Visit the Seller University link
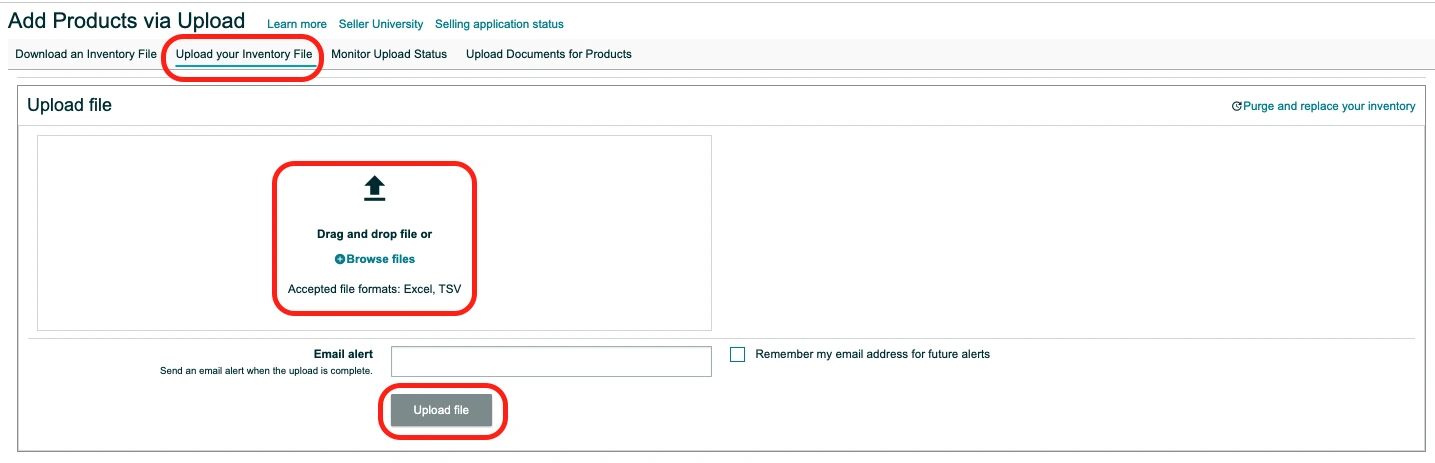 [381, 24]
